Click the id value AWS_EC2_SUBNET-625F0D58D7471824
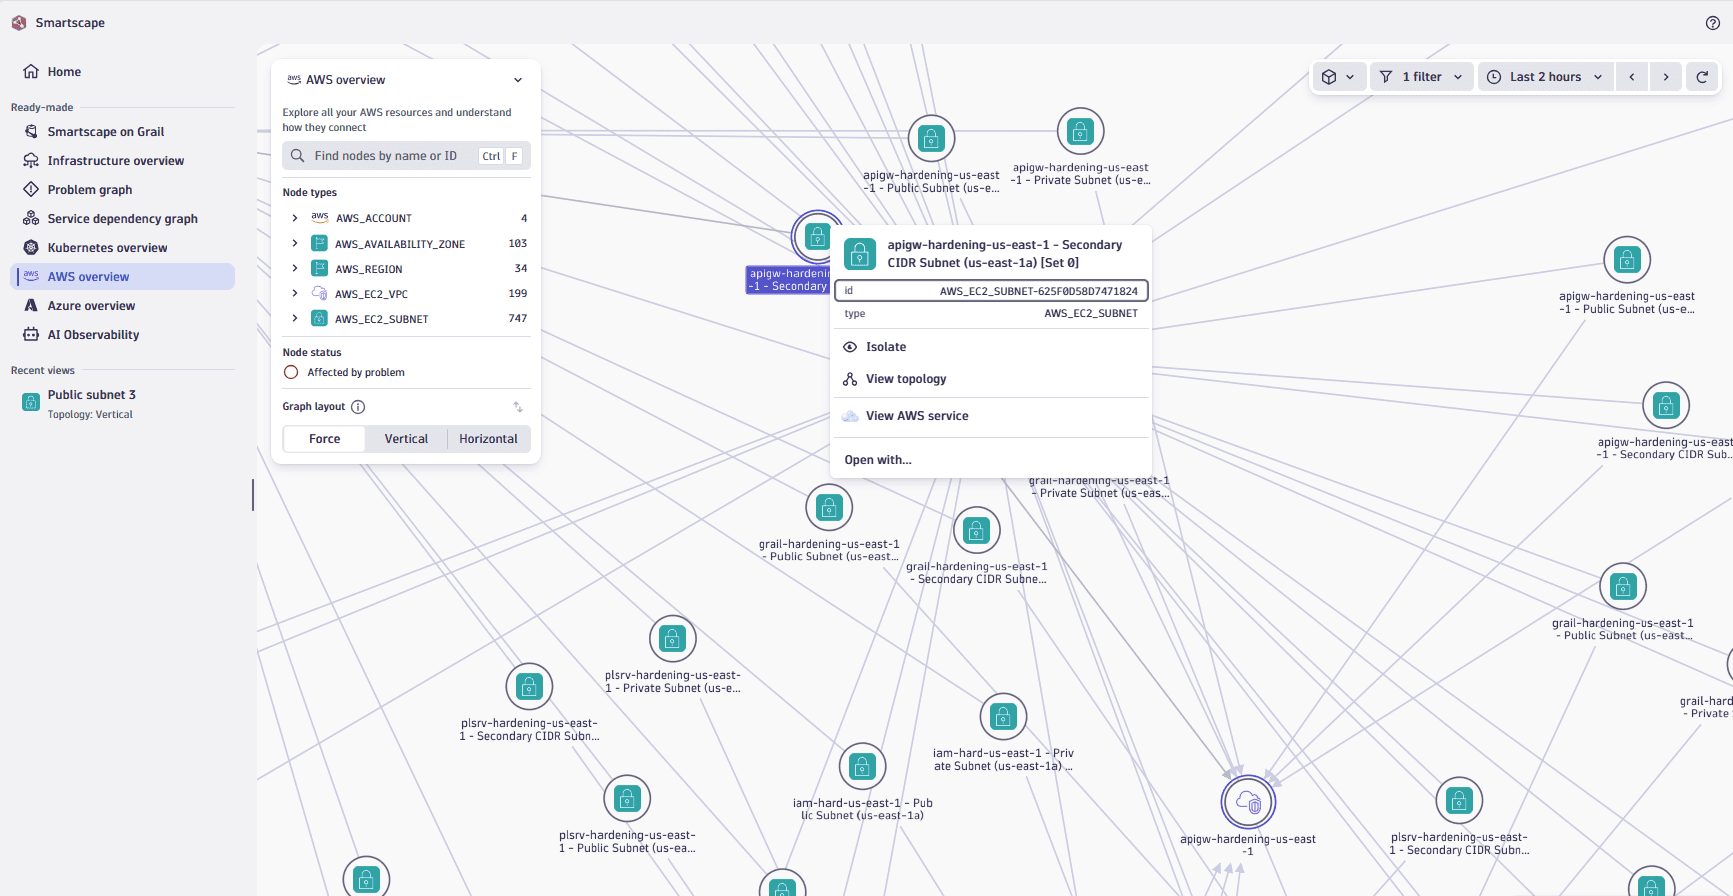The width and height of the screenshot is (1733, 896). 1038,291
